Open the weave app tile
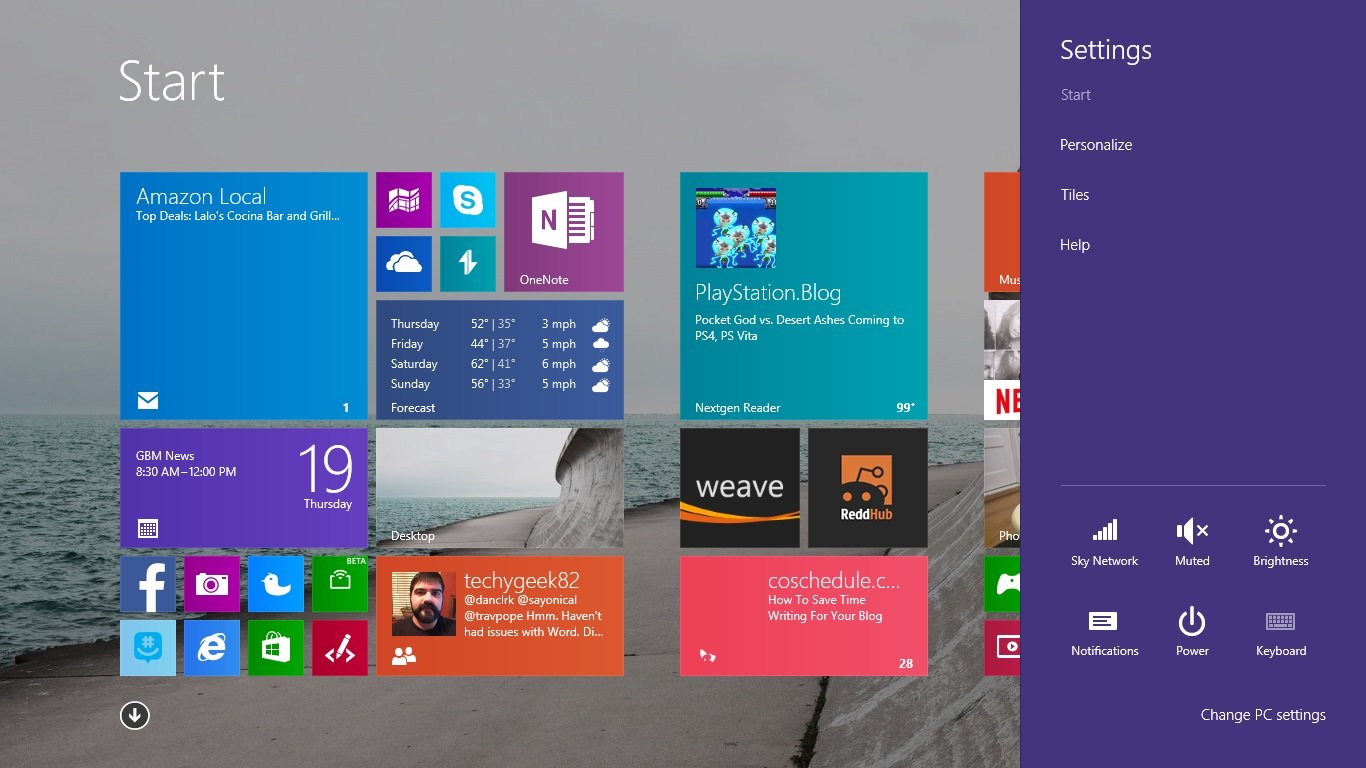Image resolution: width=1366 pixels, height=768 pixels. [x=740, y=488]
